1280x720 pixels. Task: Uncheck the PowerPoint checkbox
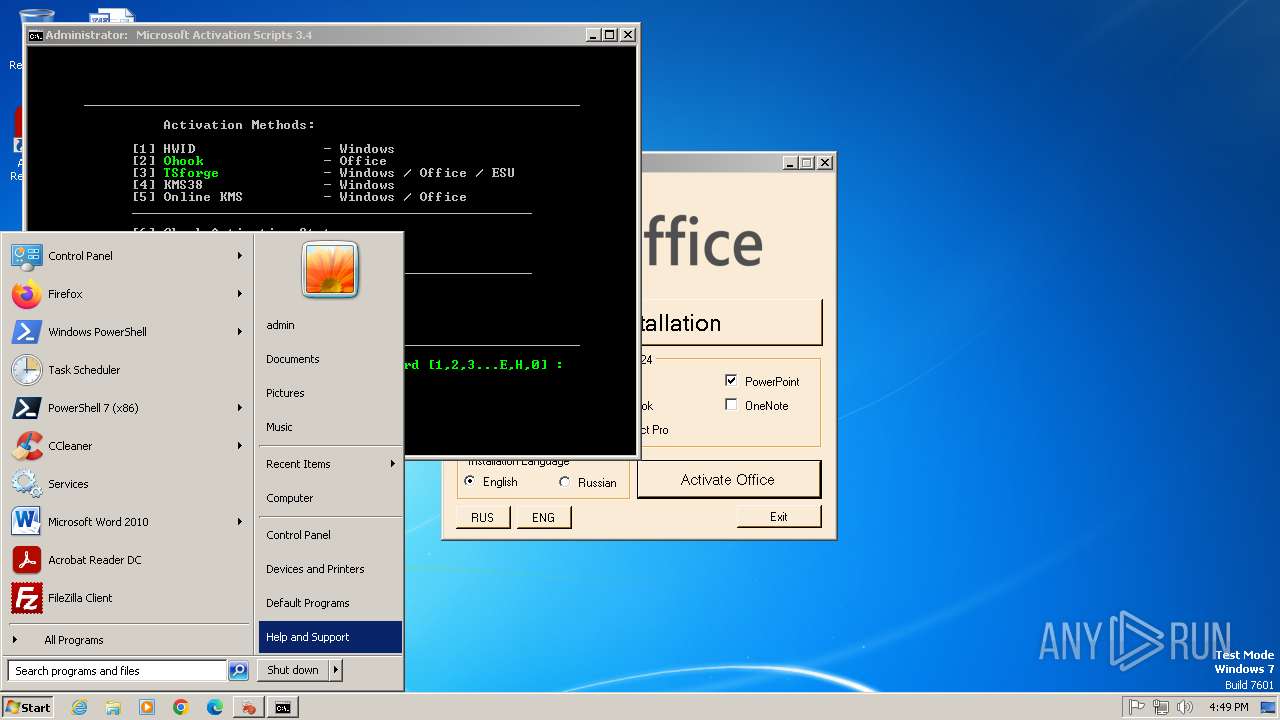pos(731,381)
